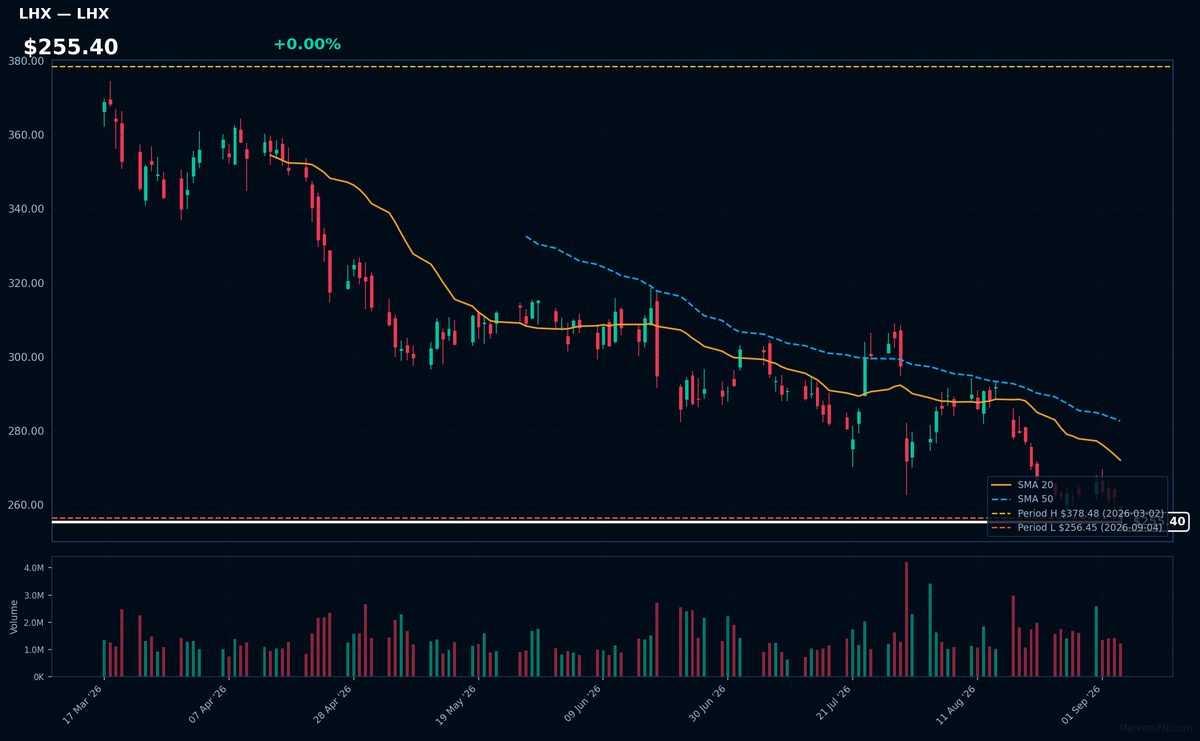Image resolution: width=1200 pixels, height=741 pixels.
Task: Click the Period L $256.45 legend entry
Action: coord(1078,527)
